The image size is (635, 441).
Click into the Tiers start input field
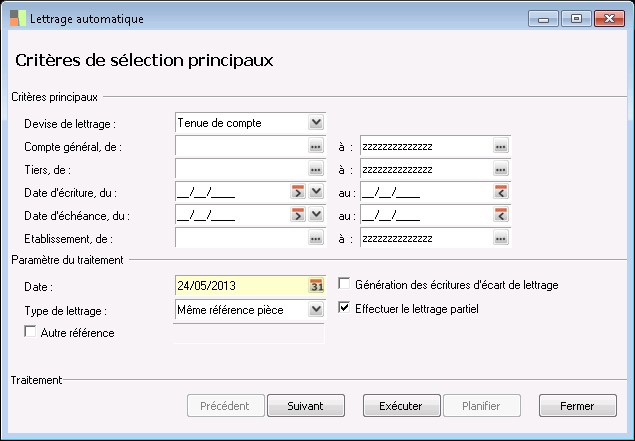pyautogui.click(x=240, y=169)
